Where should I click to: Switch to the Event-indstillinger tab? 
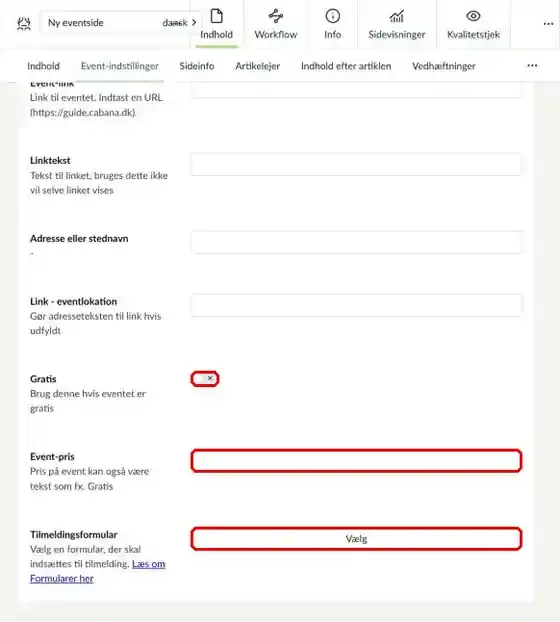[x=120, y=66]
